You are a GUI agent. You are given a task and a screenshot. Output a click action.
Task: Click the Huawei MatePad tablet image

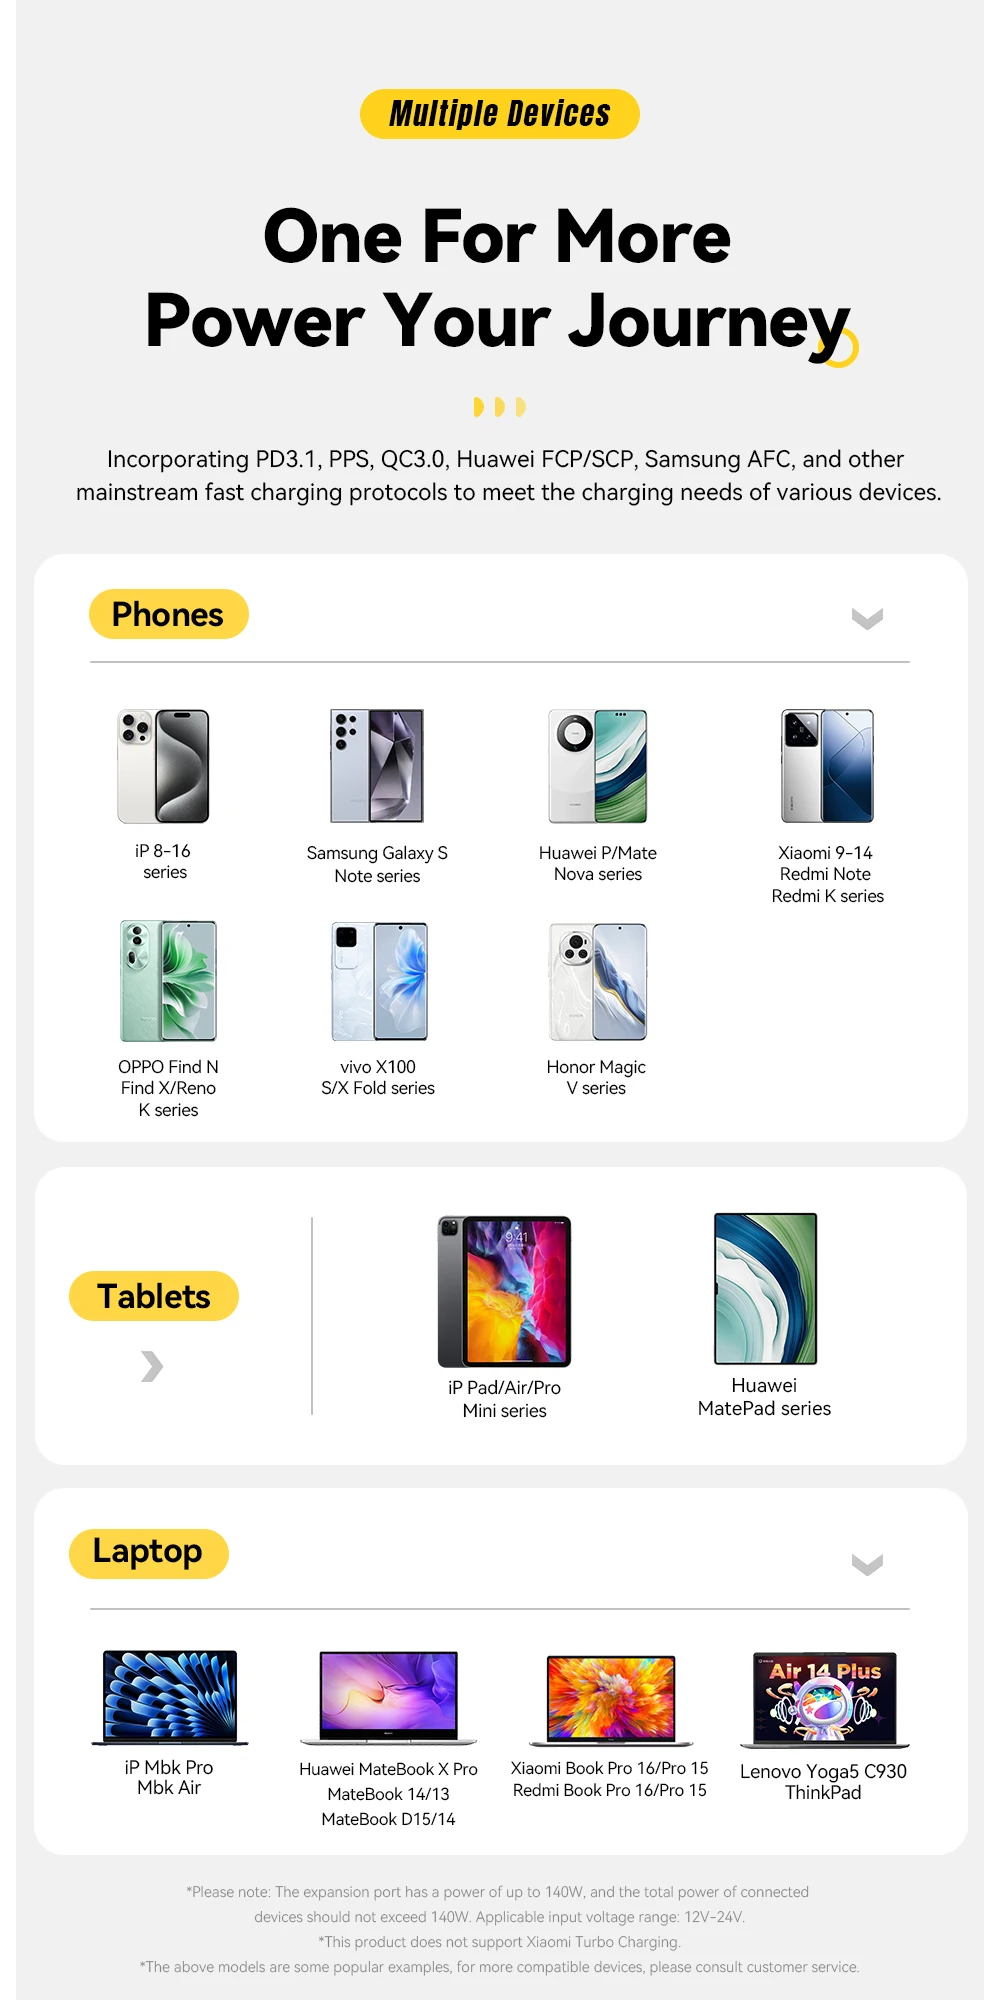(x=765, y=1288)
